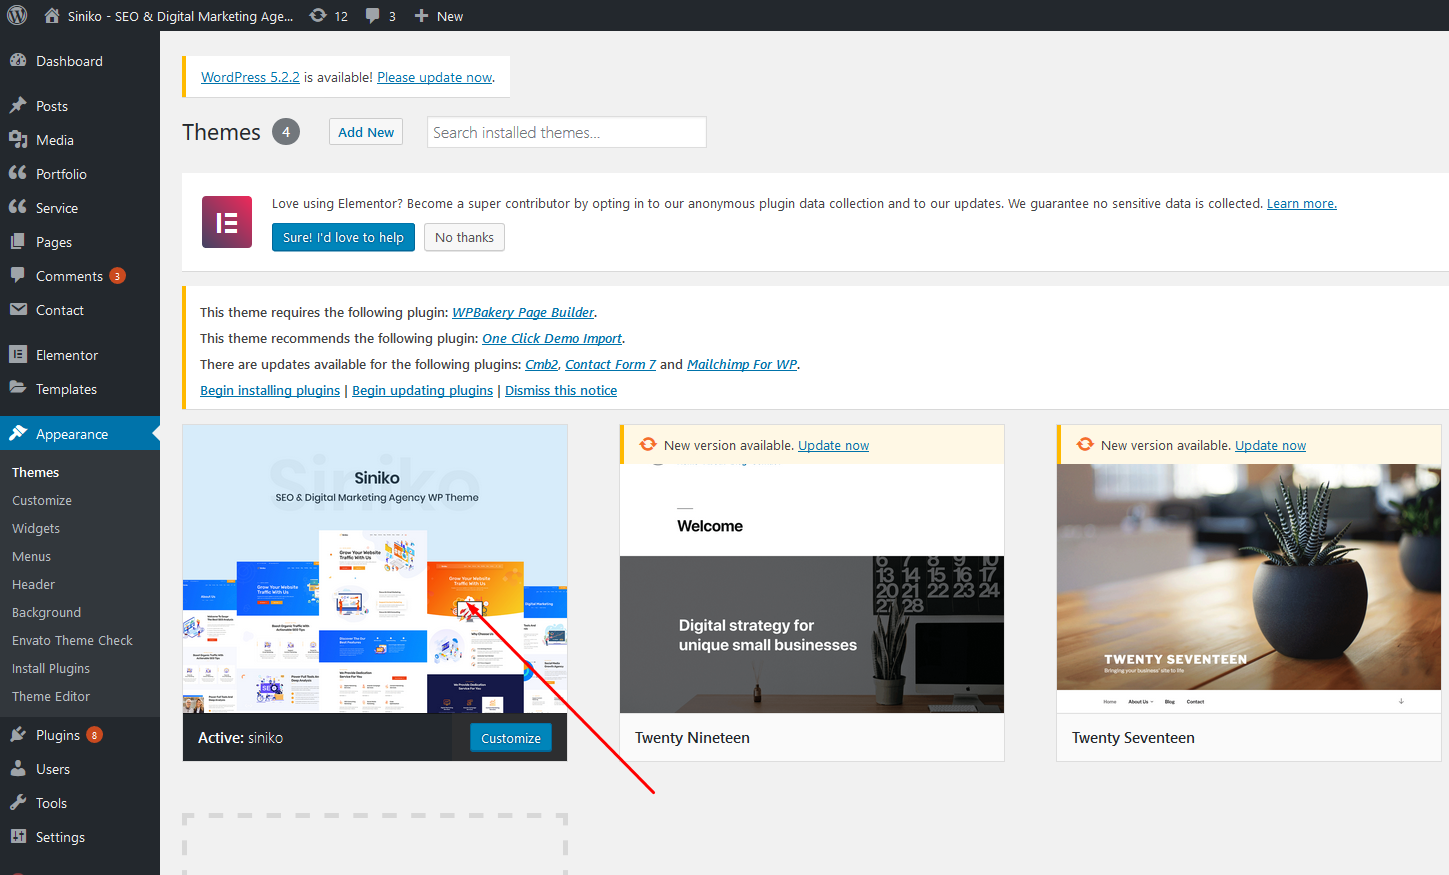This screenshot has height=875, width=1449.
Task: Click the Twenty Nineteen theme name
Action: pyautogui.click(x=692, y=737)
